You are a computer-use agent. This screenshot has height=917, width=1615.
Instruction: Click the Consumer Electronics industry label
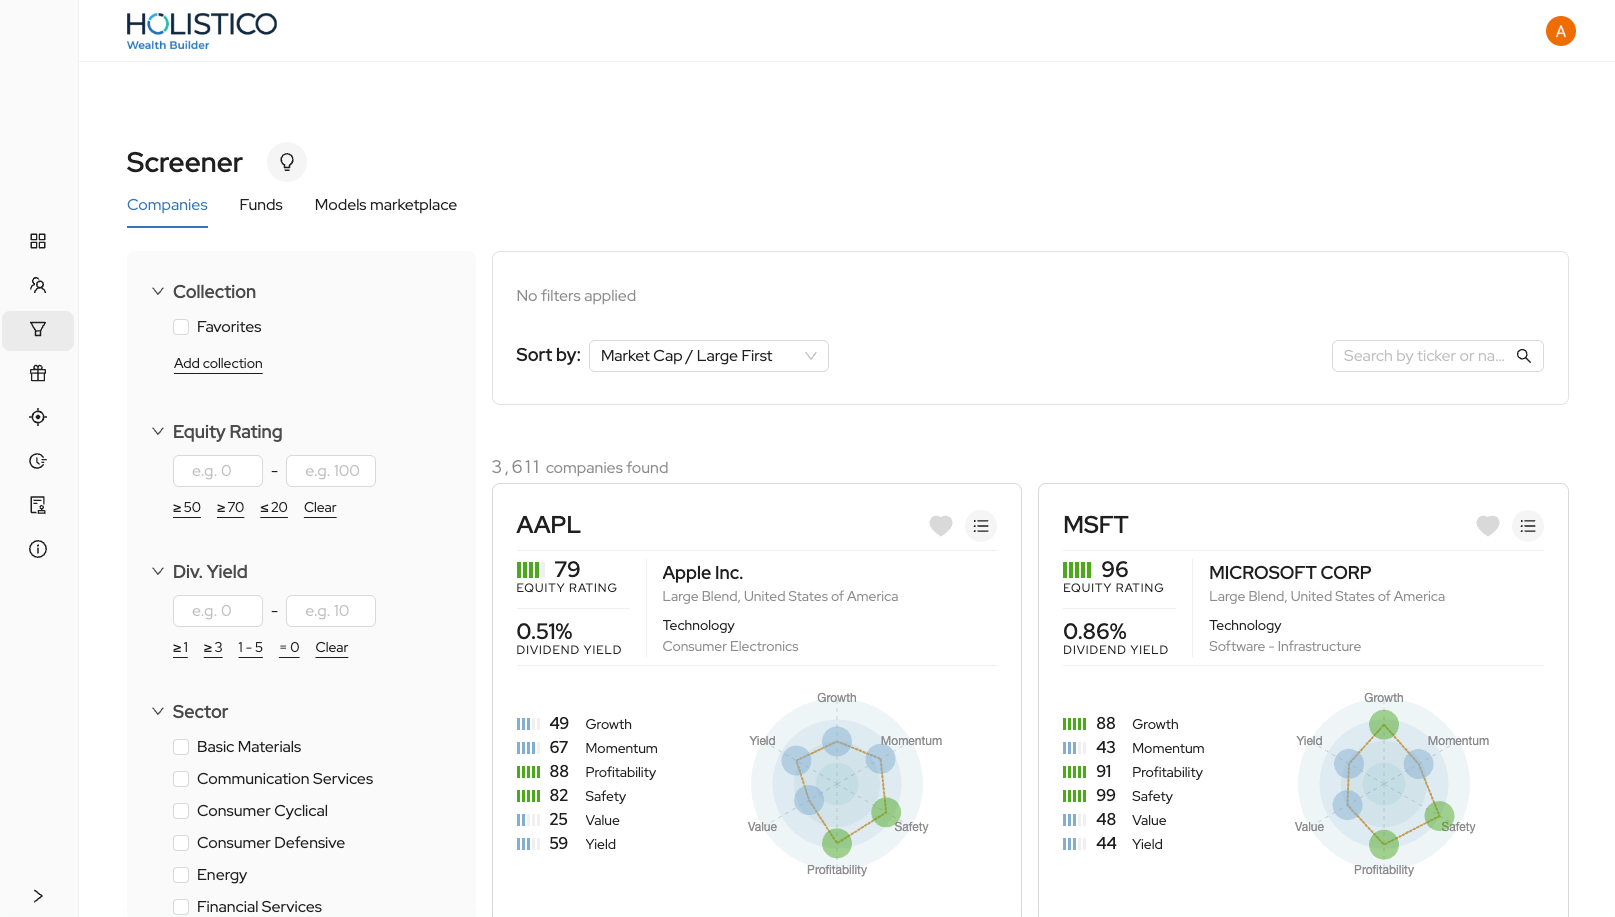click(730, 647)
